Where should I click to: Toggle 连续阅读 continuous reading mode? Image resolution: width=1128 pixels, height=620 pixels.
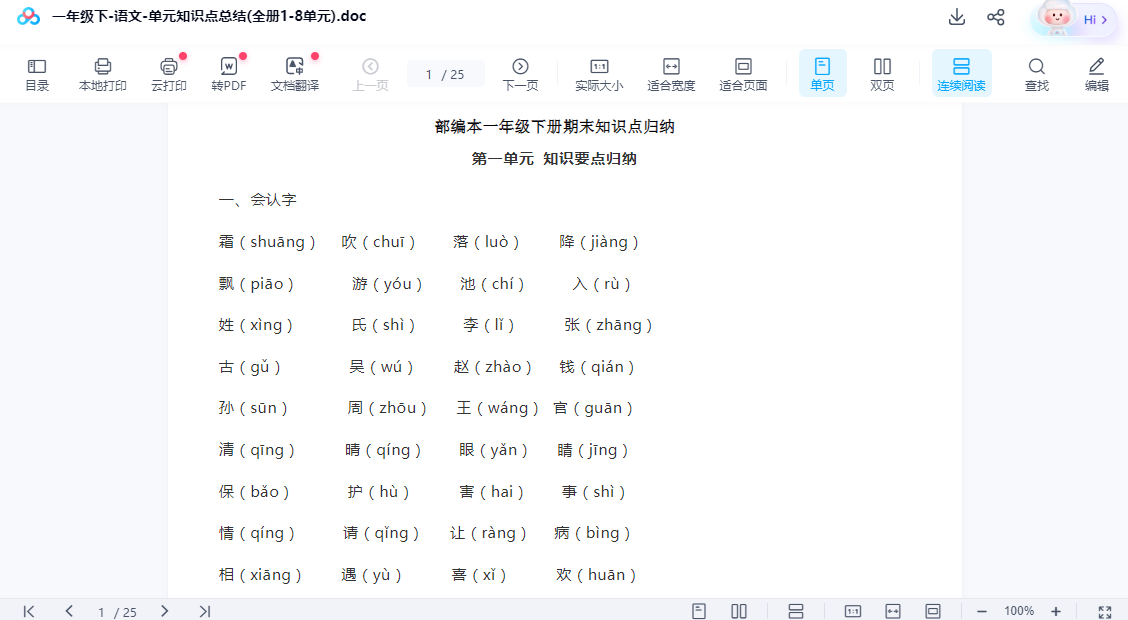pos(961,74)
